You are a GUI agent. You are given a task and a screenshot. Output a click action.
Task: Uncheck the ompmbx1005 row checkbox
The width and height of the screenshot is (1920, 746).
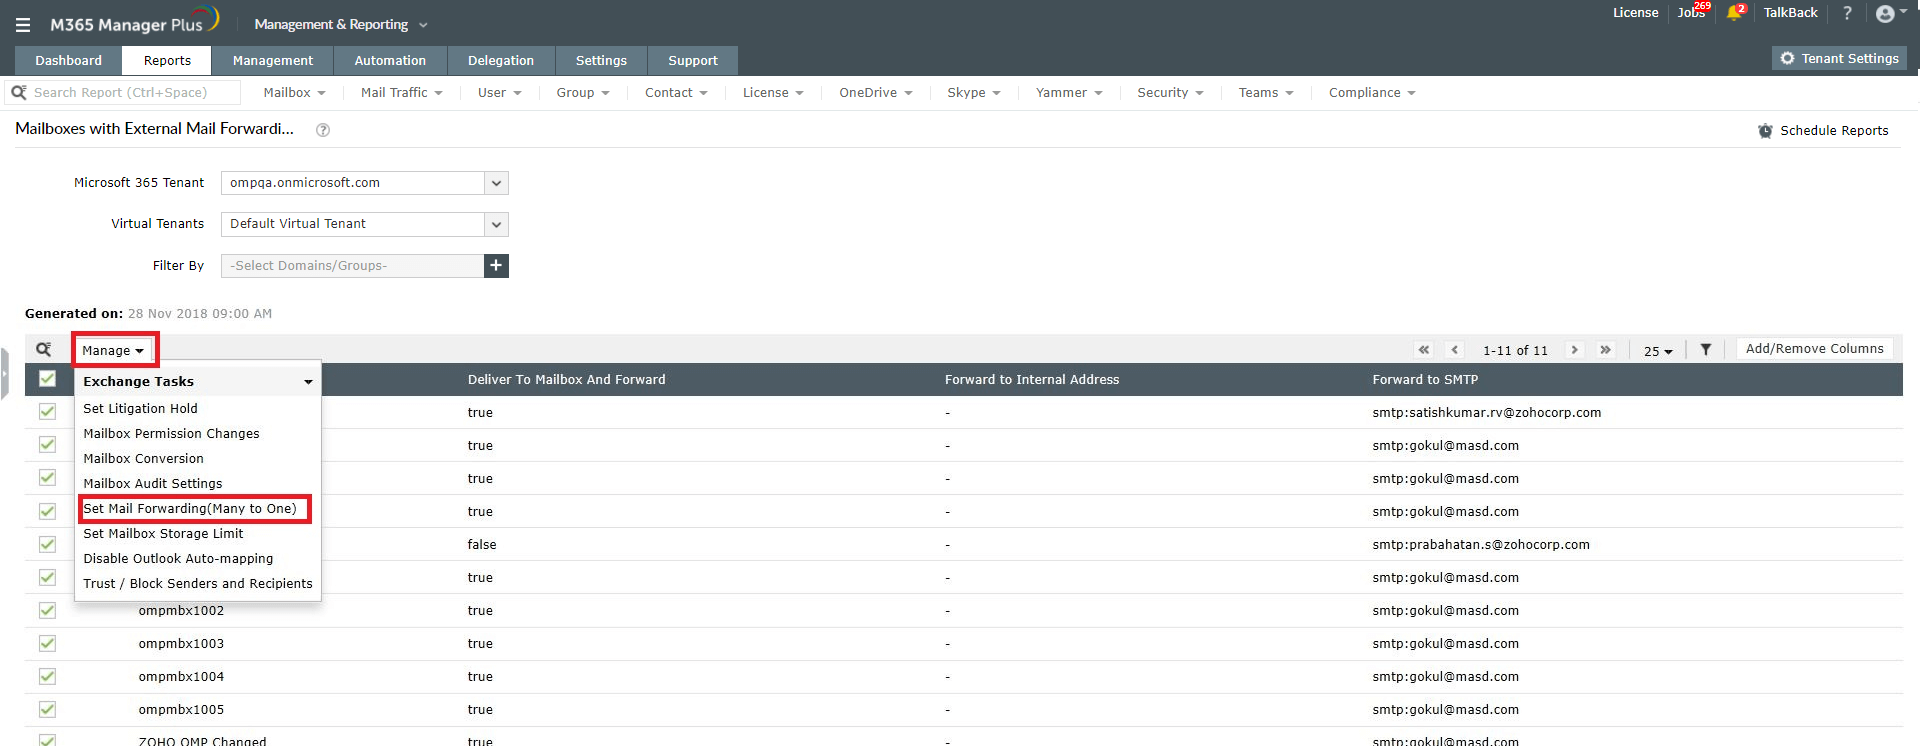(x=47, y=709)
